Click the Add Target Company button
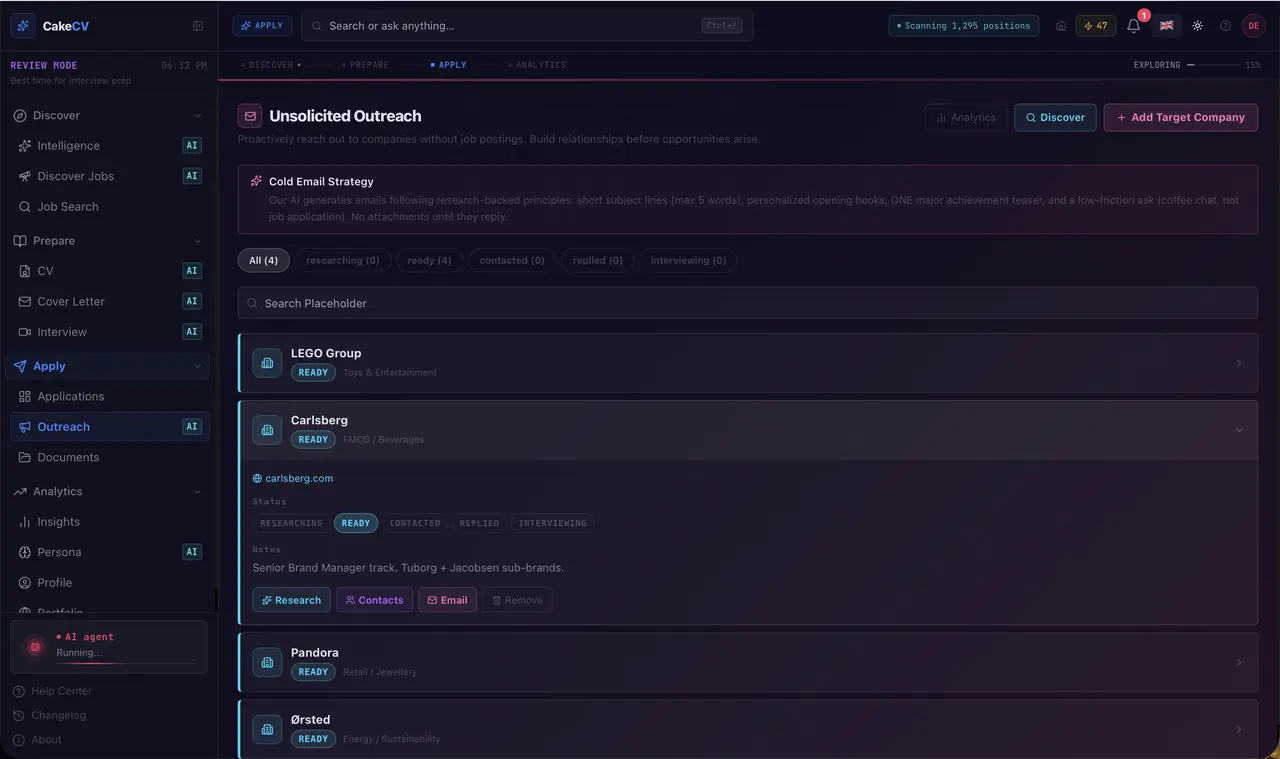 click(x=1181, y=117)
